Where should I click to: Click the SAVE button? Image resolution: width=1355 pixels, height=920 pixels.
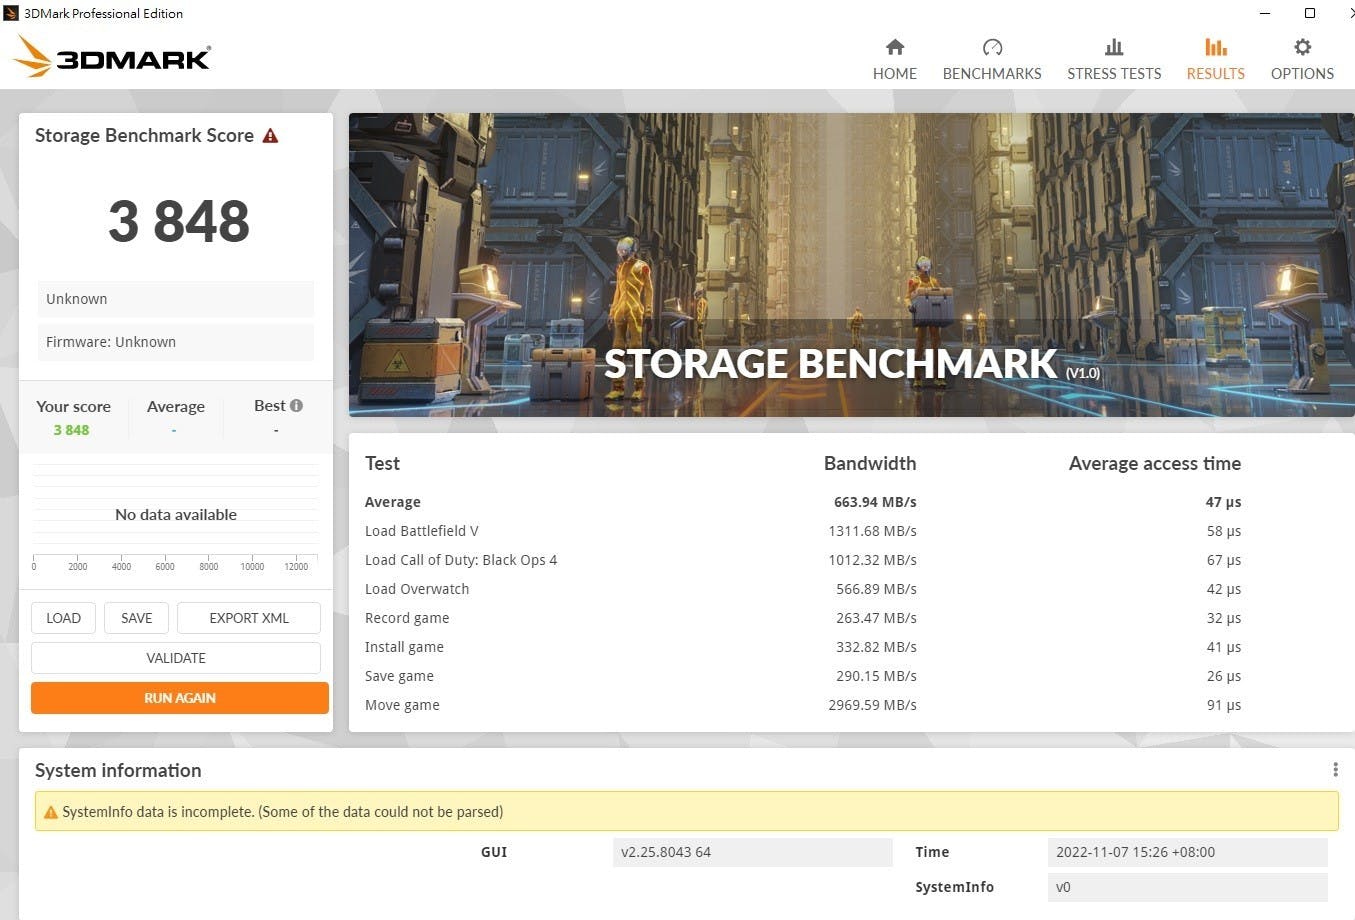(x=137, y=618)
